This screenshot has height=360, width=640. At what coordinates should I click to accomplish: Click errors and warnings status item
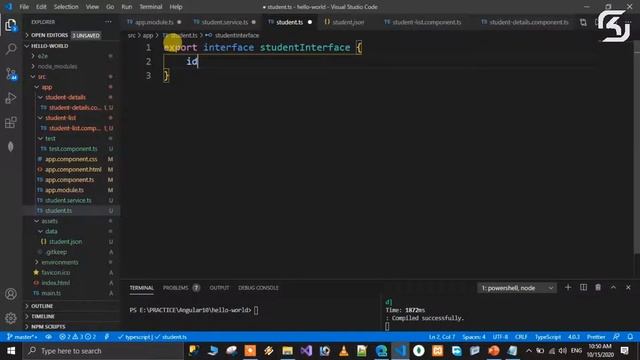pos(77,337)
